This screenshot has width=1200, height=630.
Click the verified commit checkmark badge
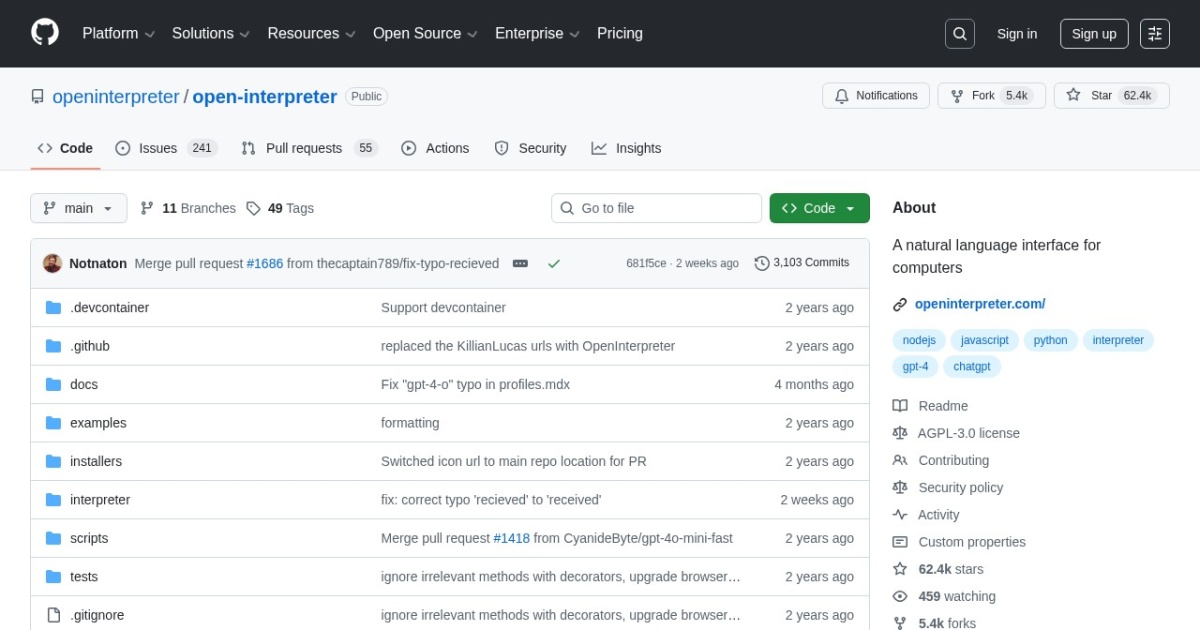(x=554, y=263)
